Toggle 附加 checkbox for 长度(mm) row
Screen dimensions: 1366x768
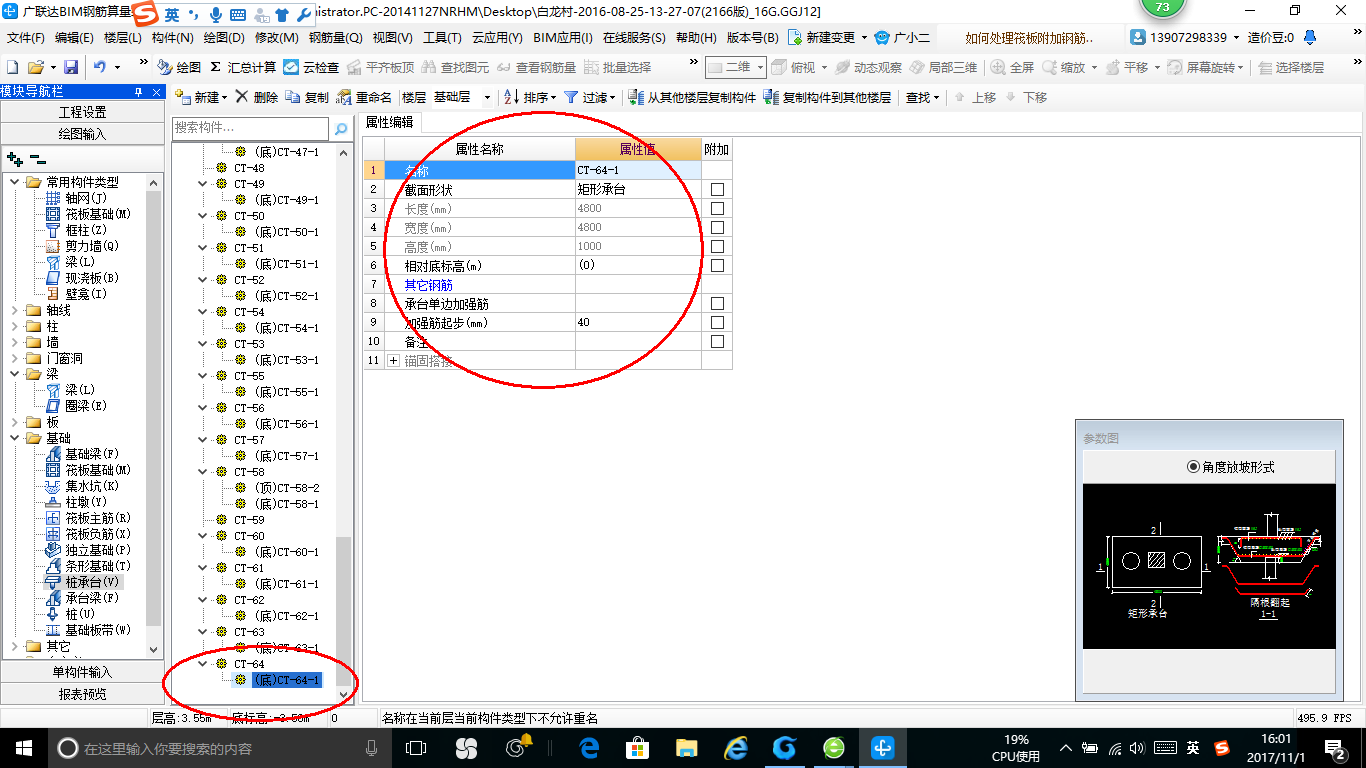[x=717, y=208]
